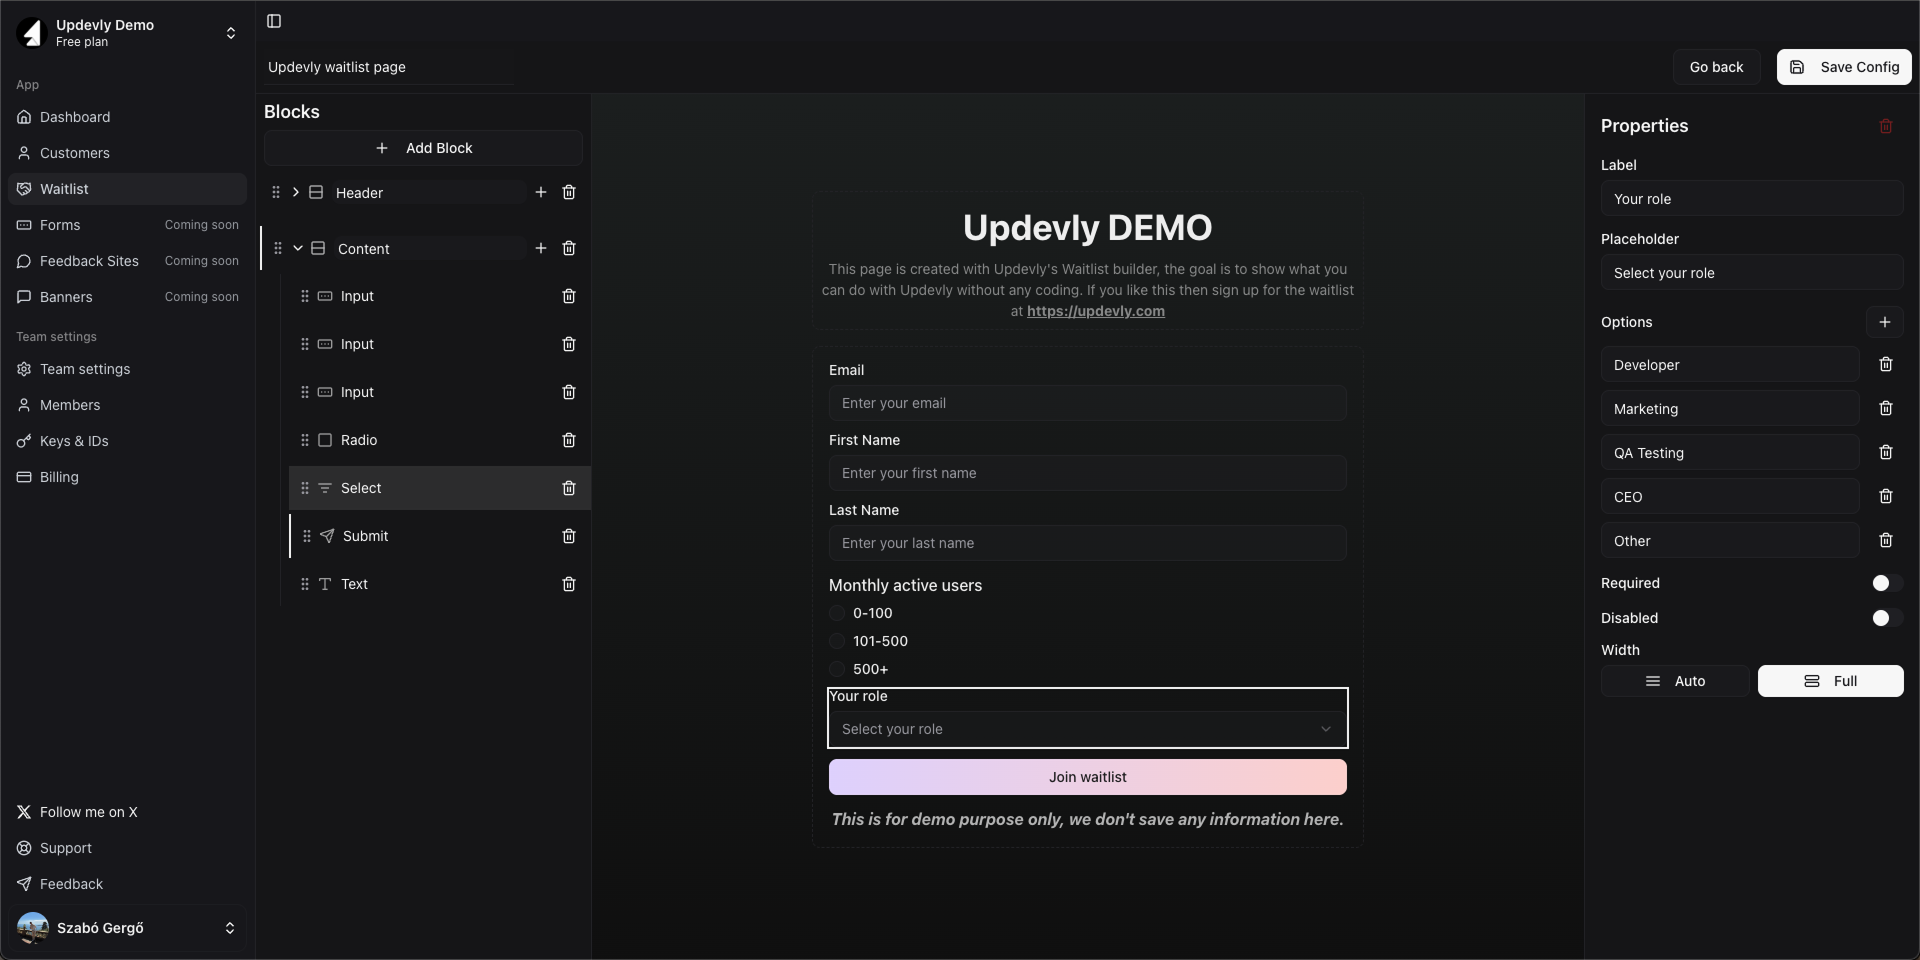Select the 101-500 radio option
The image size is (1920, 960).
tap(837, 641)
